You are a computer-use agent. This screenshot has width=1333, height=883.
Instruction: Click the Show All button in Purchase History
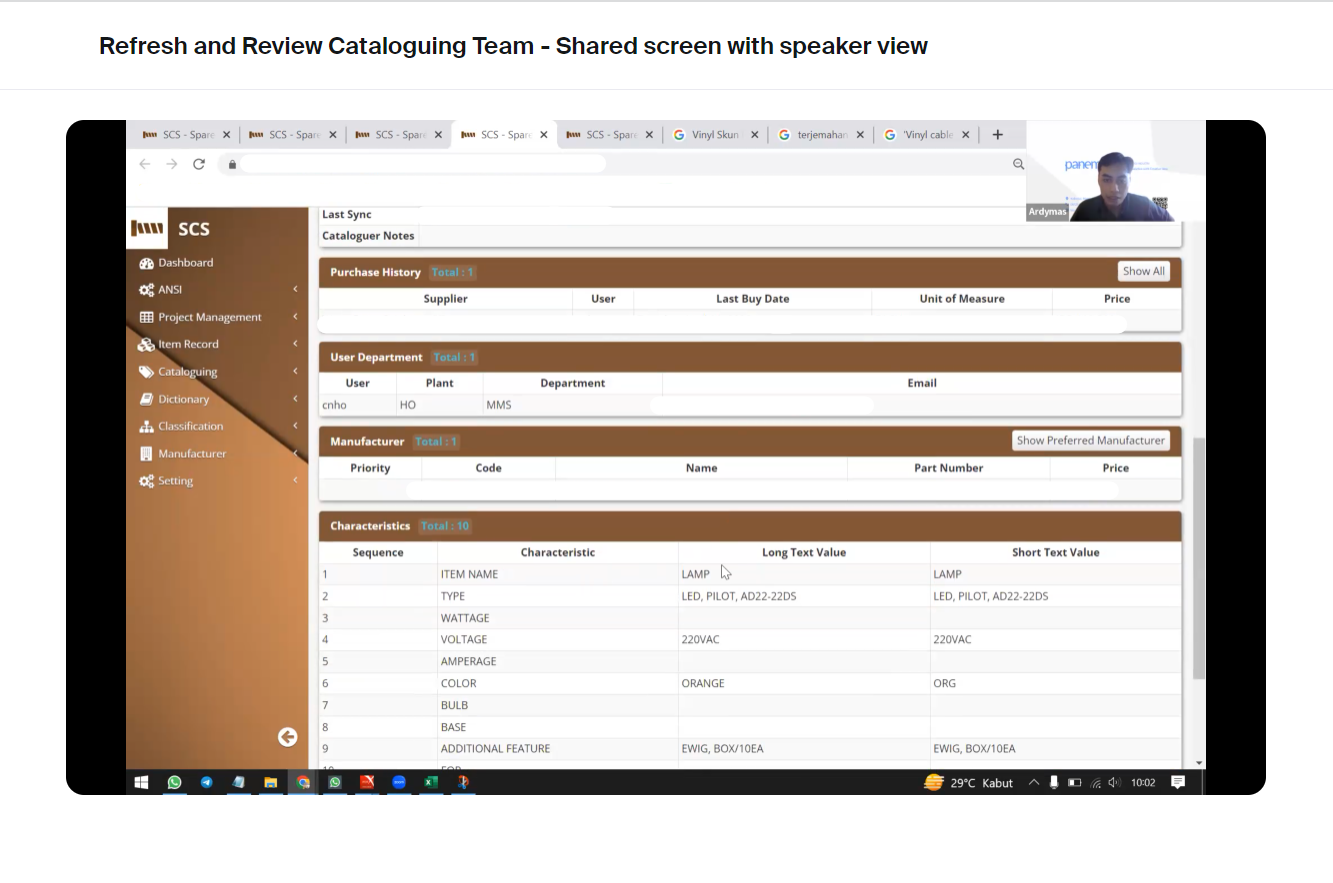[x=1143, y=270]
